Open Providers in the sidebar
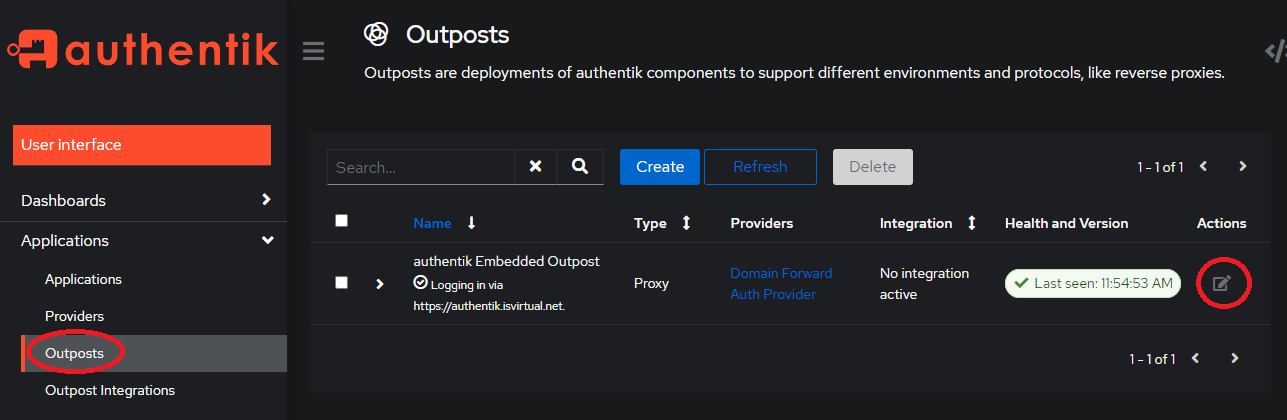Viewport: 1287px width, 420px height. coord(74,316)
